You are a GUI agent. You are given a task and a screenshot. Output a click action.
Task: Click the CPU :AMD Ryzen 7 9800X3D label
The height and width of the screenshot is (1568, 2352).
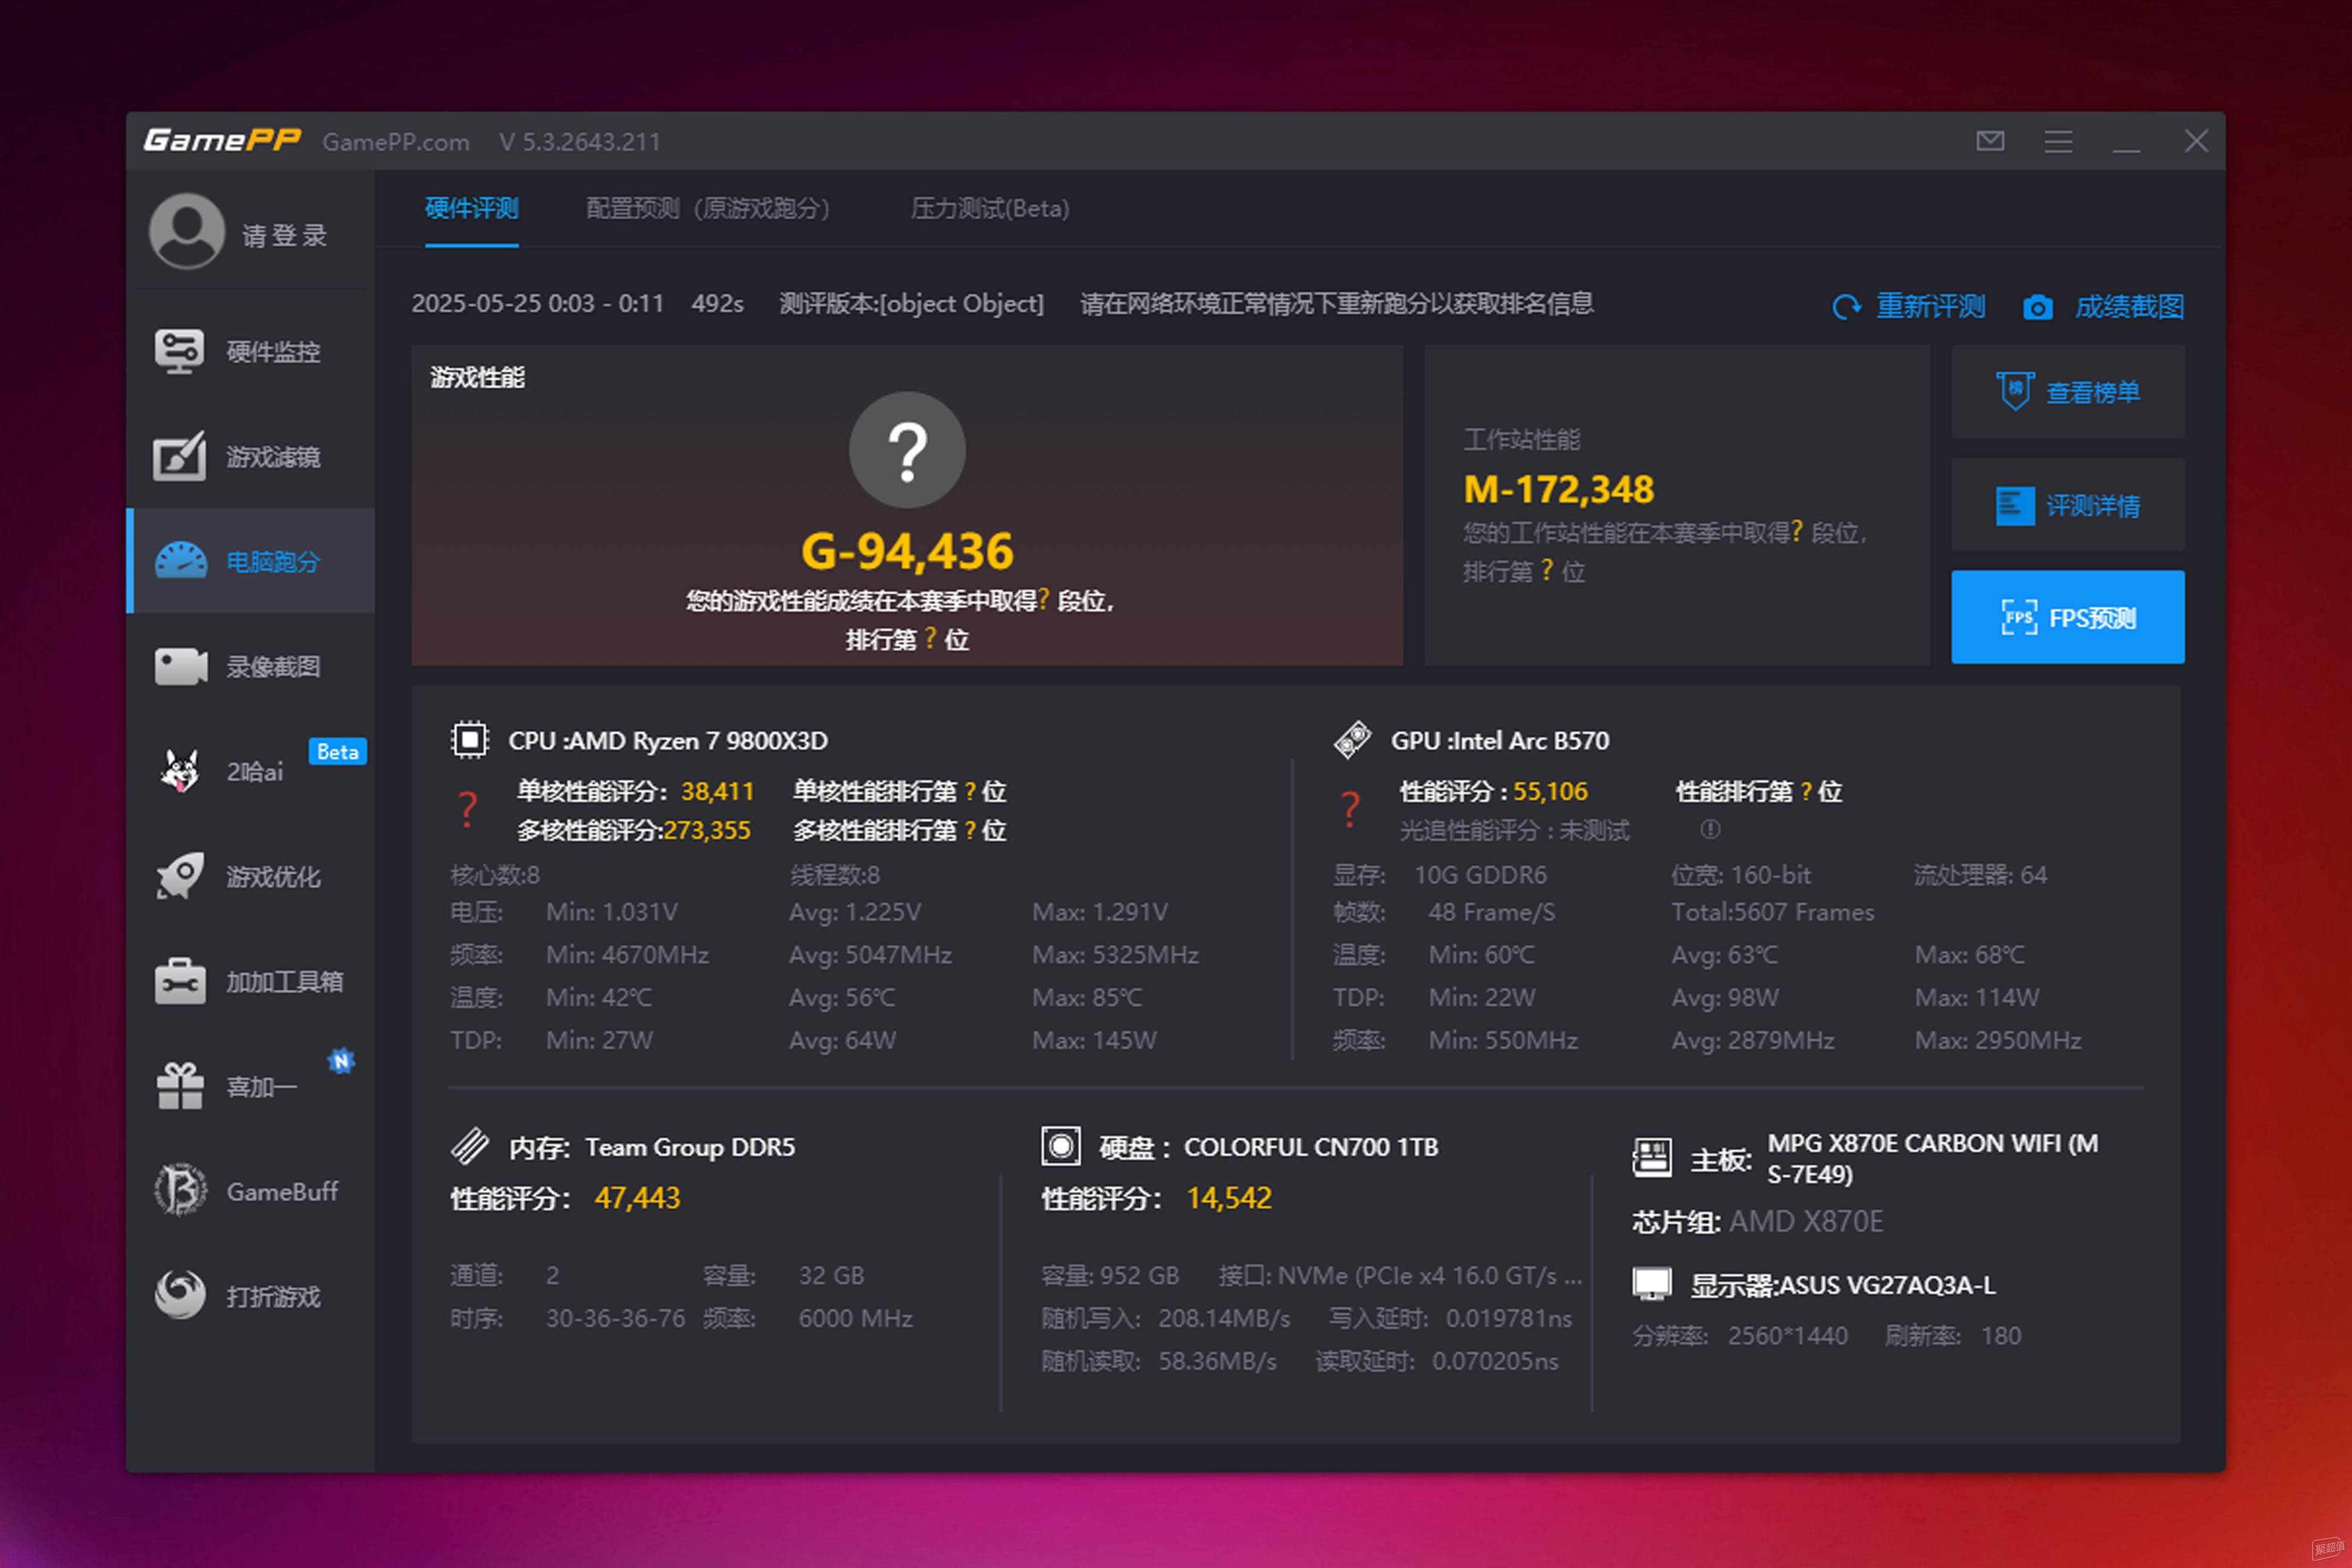click(668, 741)
